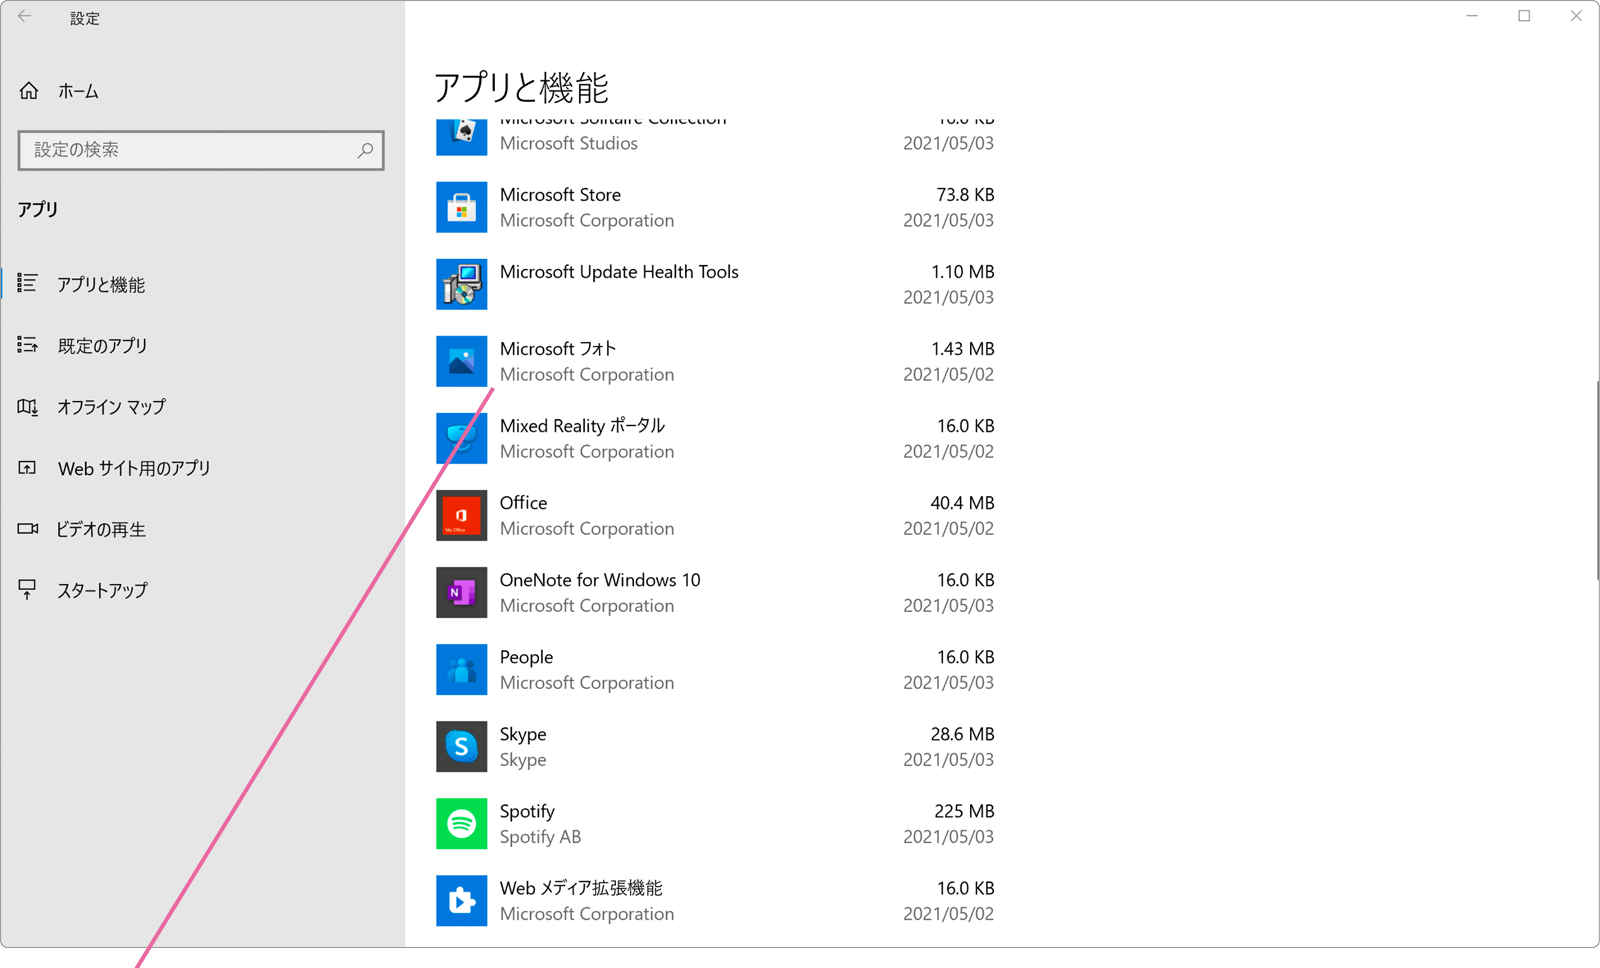Select OneNote for Windows 10 name
The image size is (1600, 968).
click(600, 580)
